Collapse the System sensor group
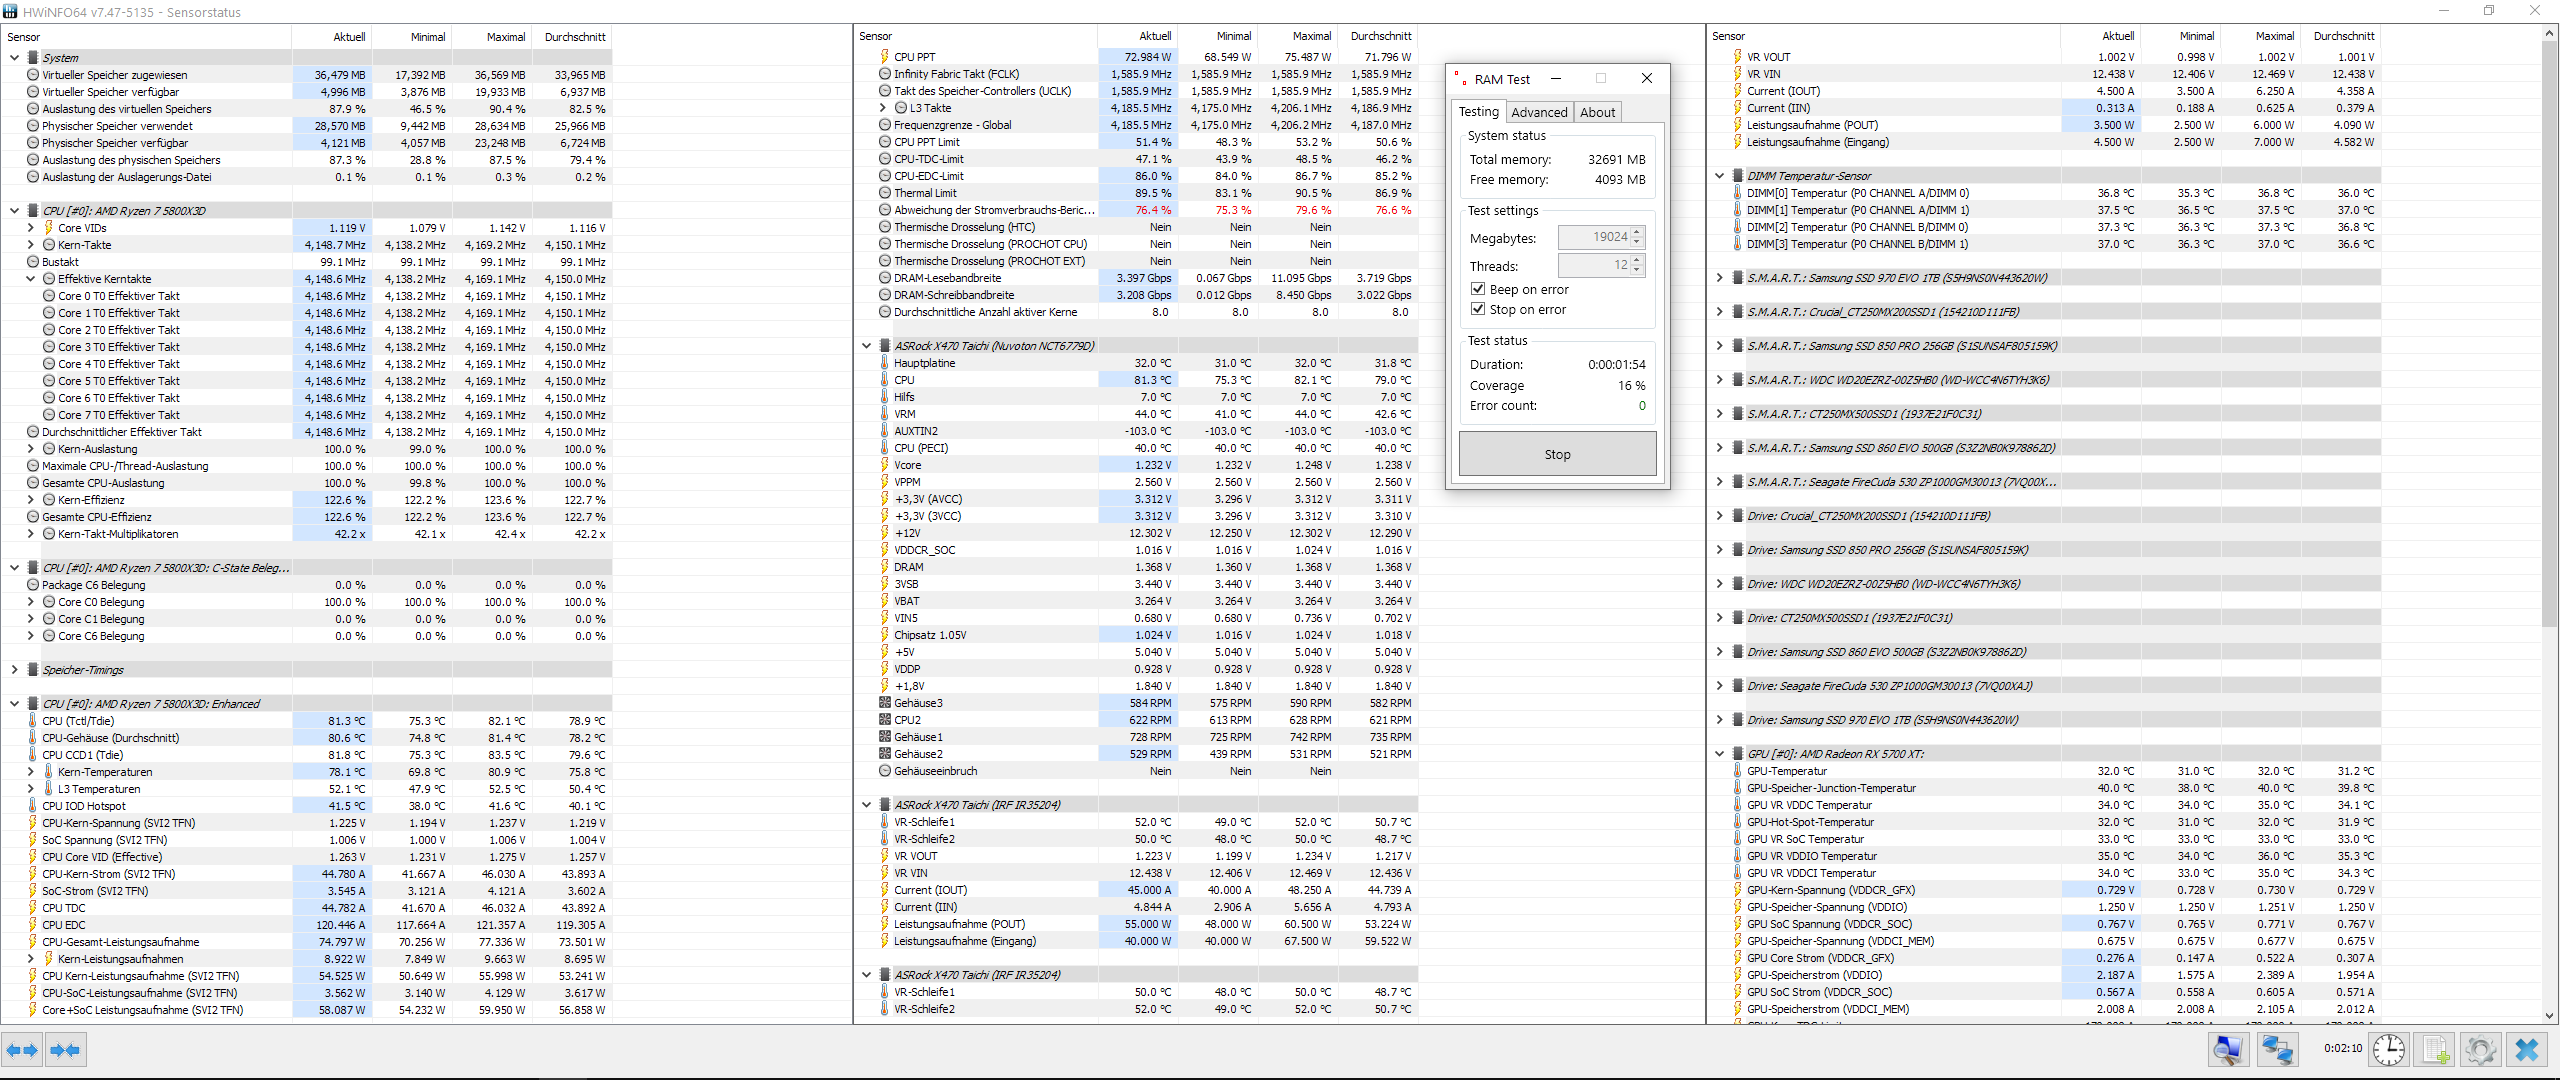 (15, 57)
